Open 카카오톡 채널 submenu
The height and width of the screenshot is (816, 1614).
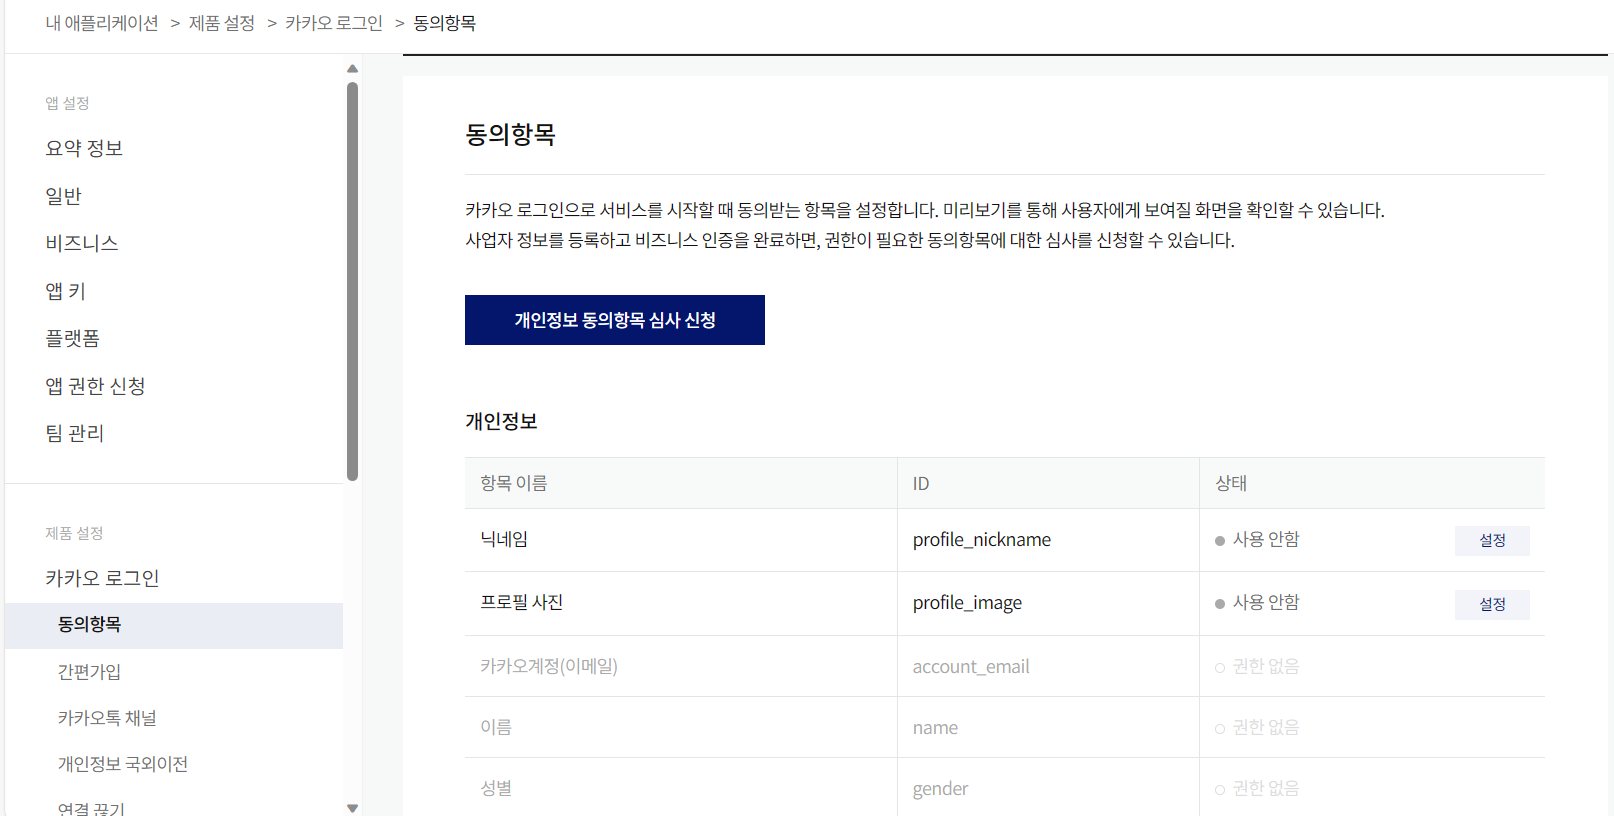click(107, 718)
